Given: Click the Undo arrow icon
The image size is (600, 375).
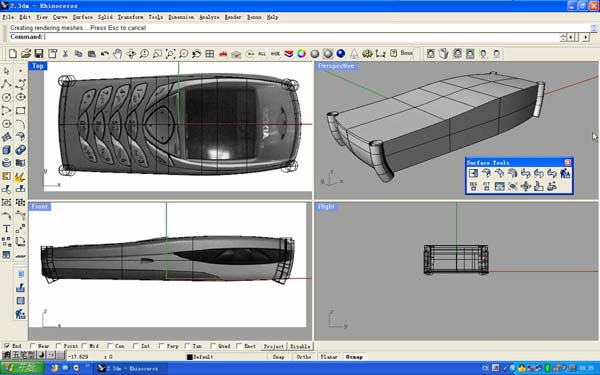Looking at the screenshot, I should pos(104,54).
